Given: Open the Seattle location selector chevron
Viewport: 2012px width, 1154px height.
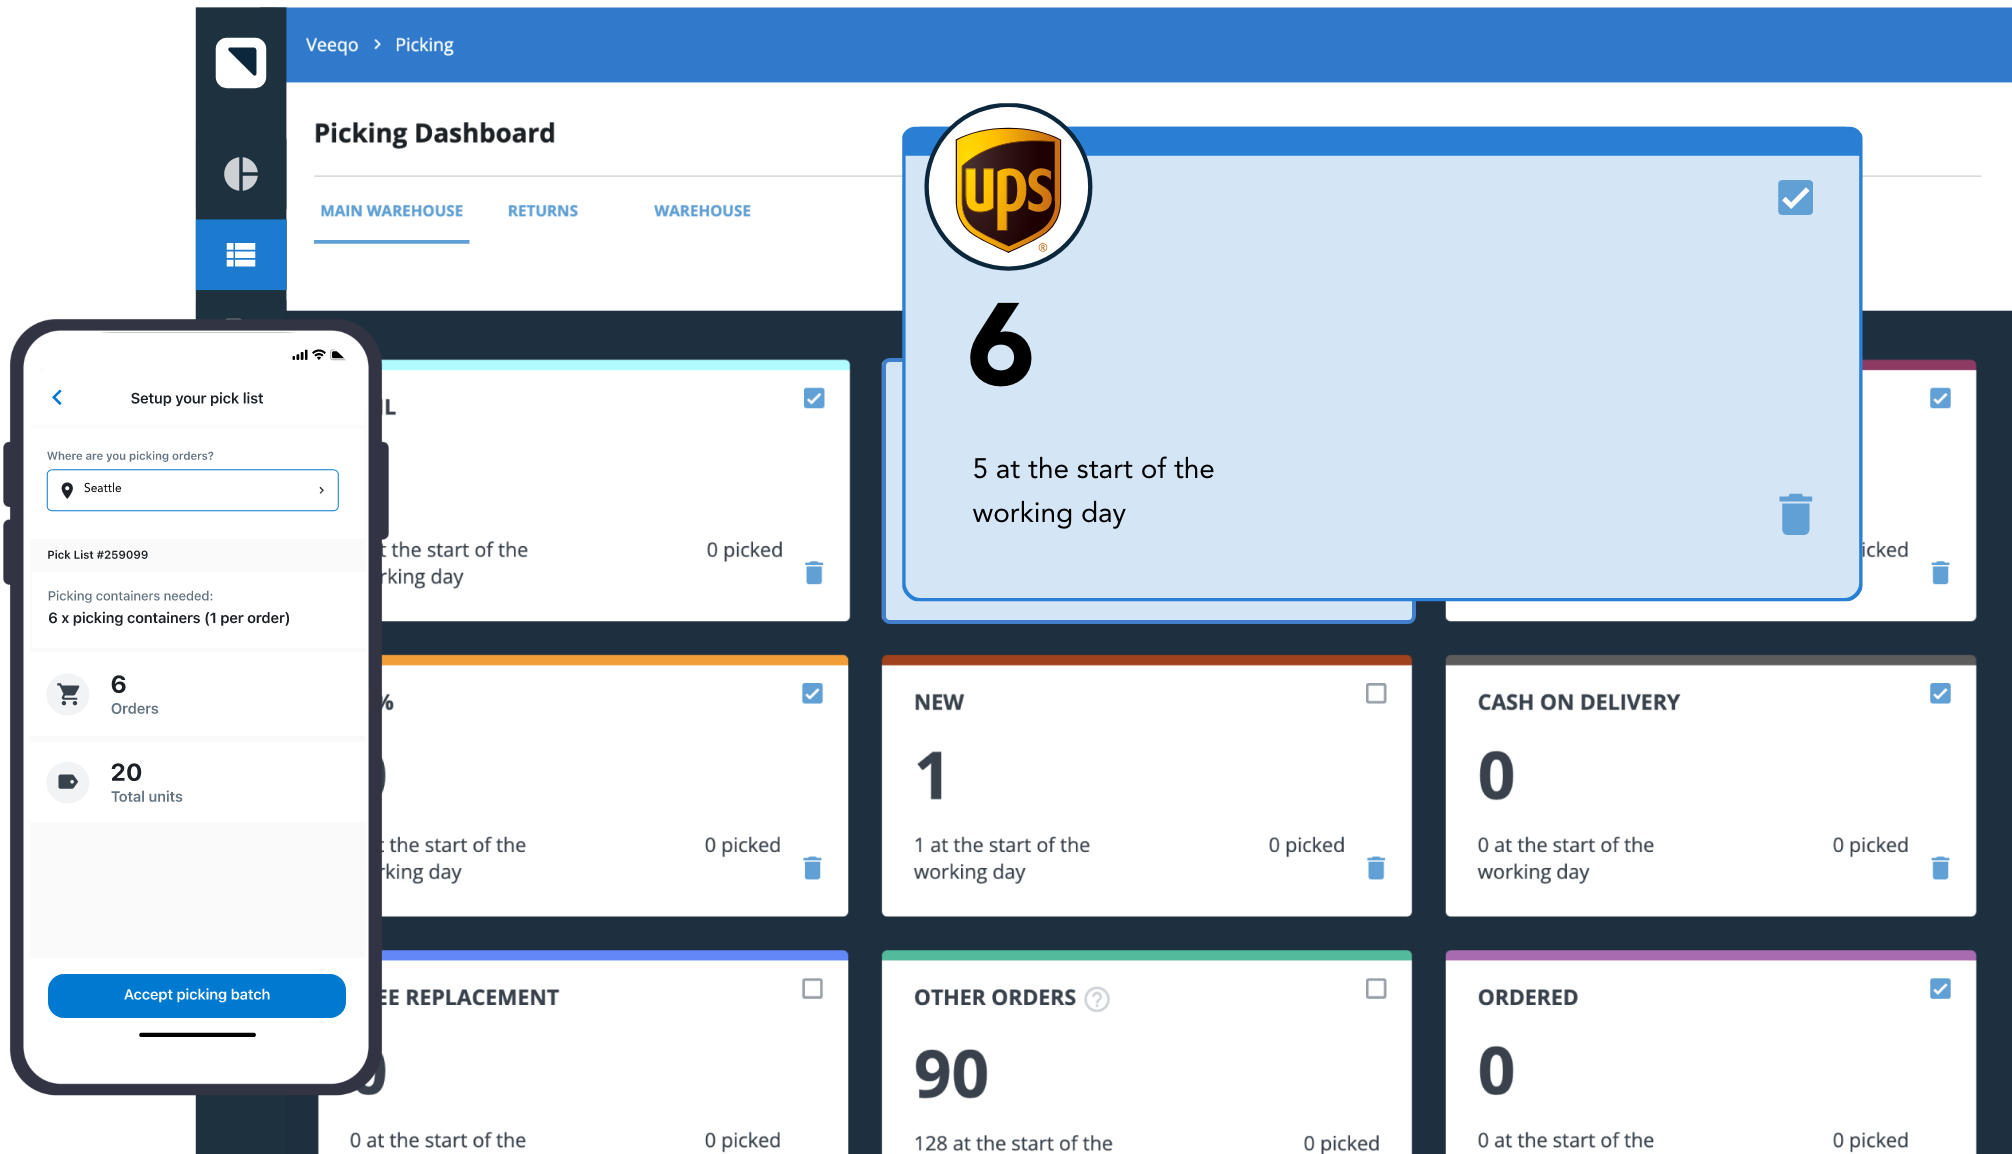Looking at the screenshot, I should point(322,490).
